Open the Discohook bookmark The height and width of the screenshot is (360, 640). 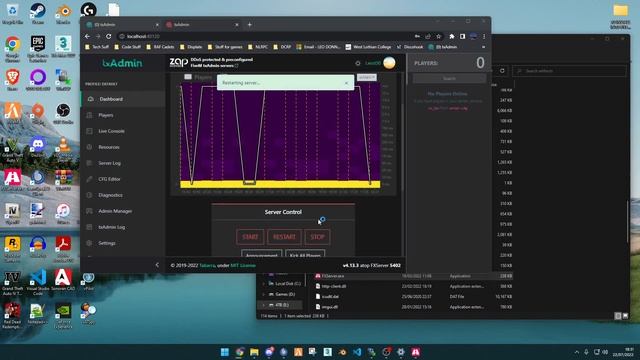point(410,47)
